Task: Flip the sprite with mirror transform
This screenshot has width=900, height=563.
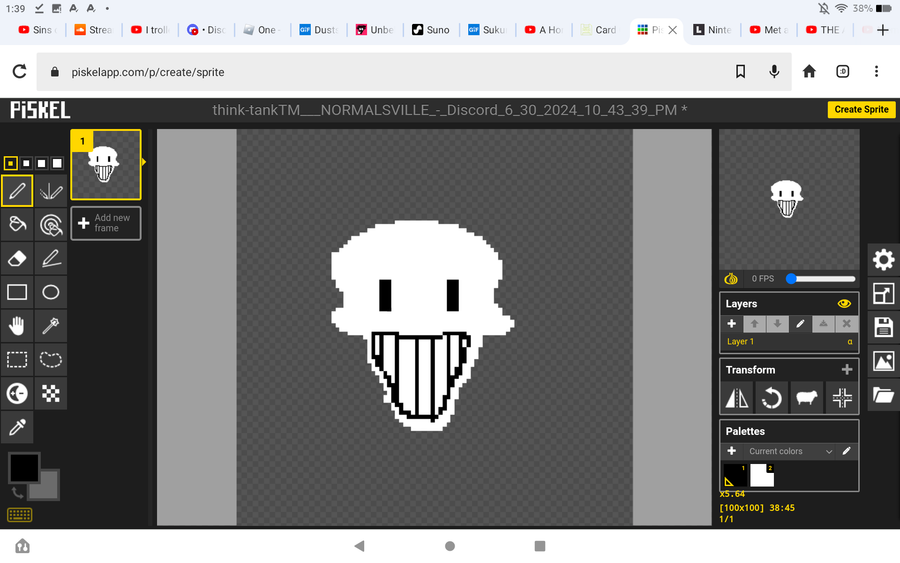Action: coord(737,398)
